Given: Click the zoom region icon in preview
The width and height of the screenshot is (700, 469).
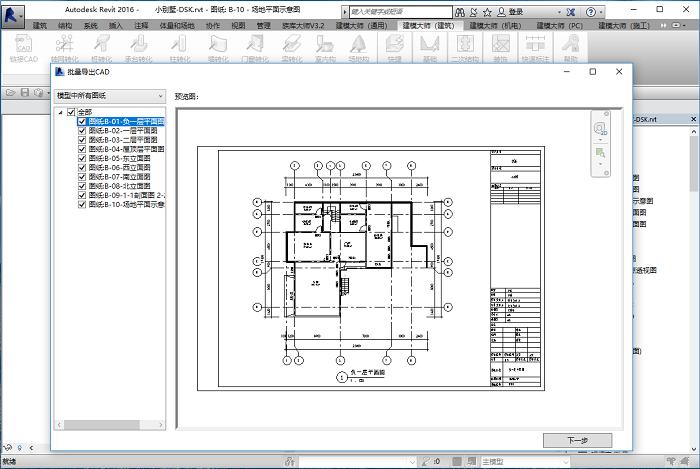Looking at the screenshot, I should point(600,153).
